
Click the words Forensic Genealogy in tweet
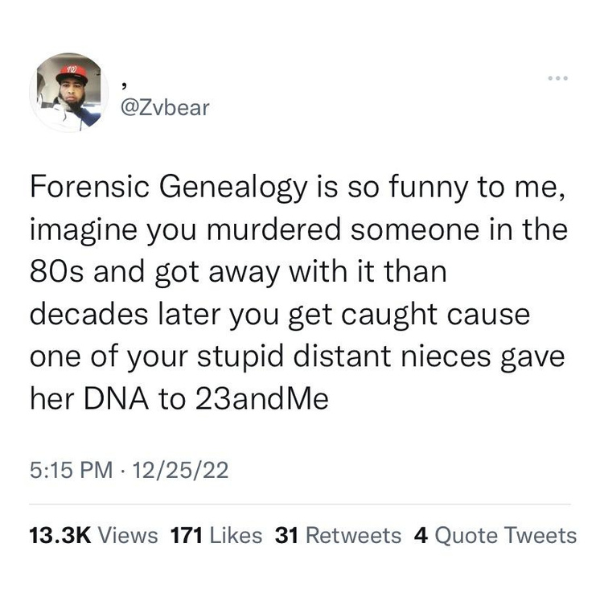[169, 189]
